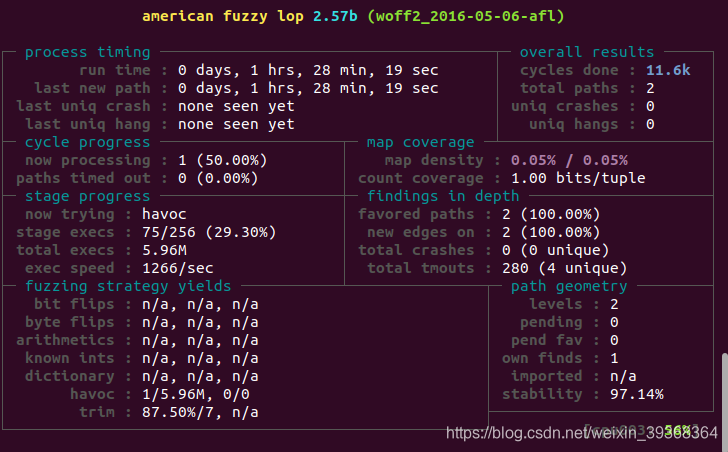Select the stability value 97.14%
The image size is (728, 452).
tap(637, 395)
